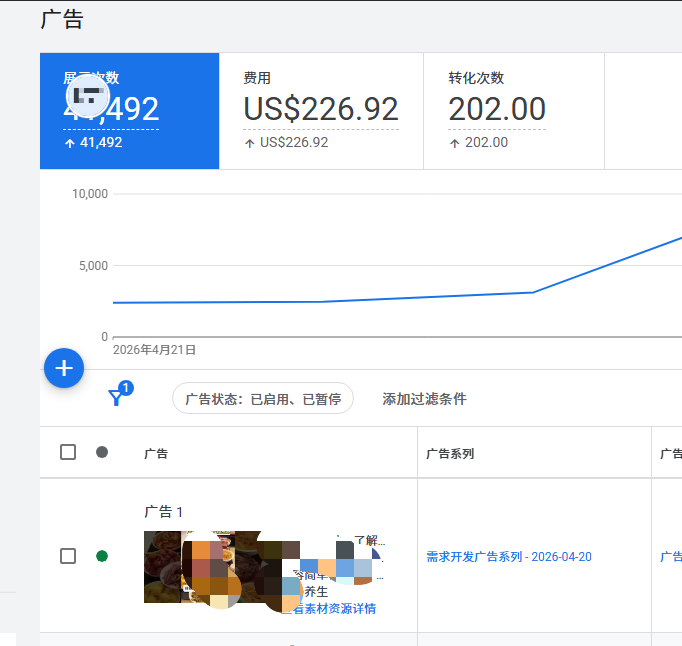The image size is (682, 646).
Task: Click the blue plus create-ad button
Action: pyautogui.click(x=64, y=369)
